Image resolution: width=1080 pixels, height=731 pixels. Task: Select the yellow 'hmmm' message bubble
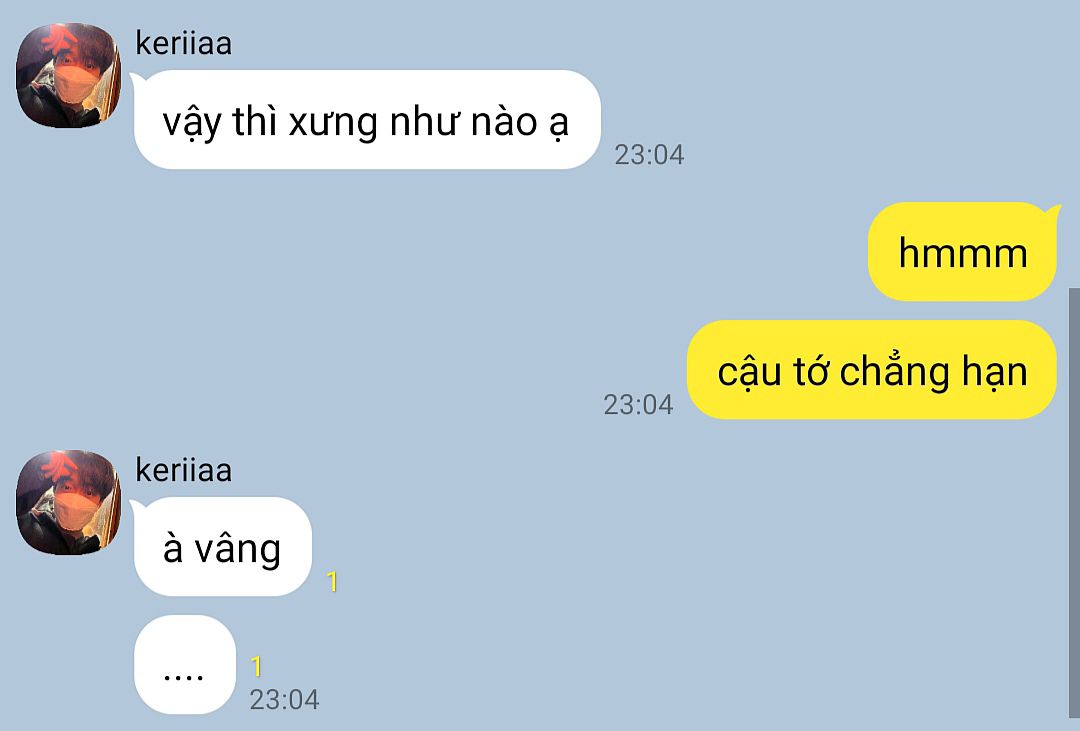tap(963, 252)
